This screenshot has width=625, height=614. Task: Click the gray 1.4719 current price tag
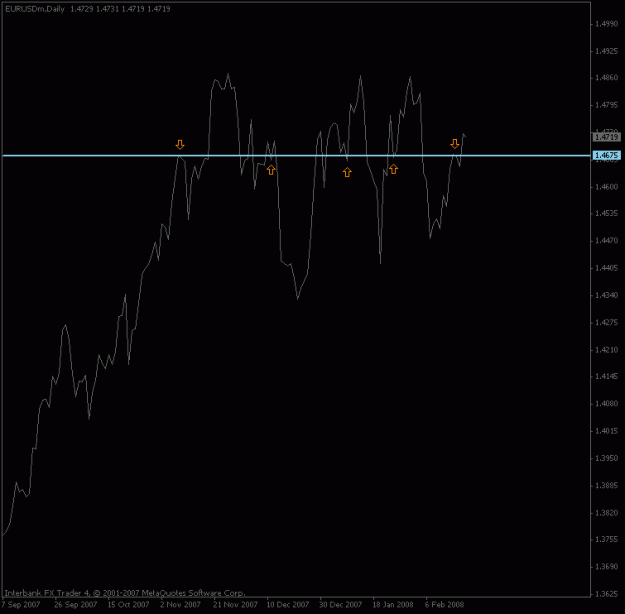(607, 137)
